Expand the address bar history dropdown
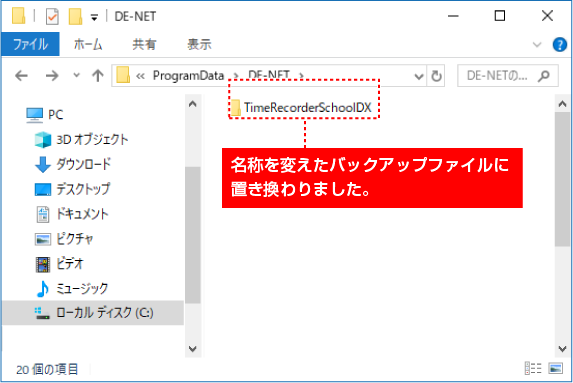The width and height of the screenshot is (573, 383). coord(419,76)
